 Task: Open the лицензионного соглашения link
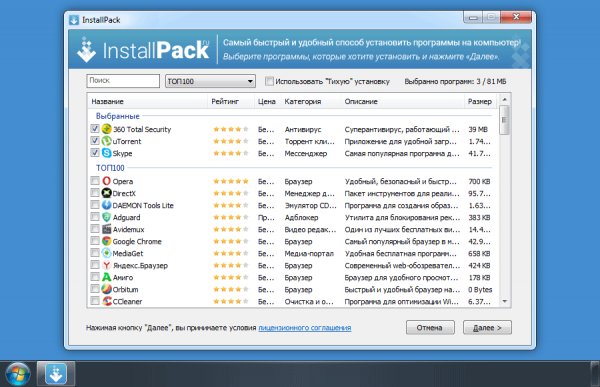pos(305,328)
